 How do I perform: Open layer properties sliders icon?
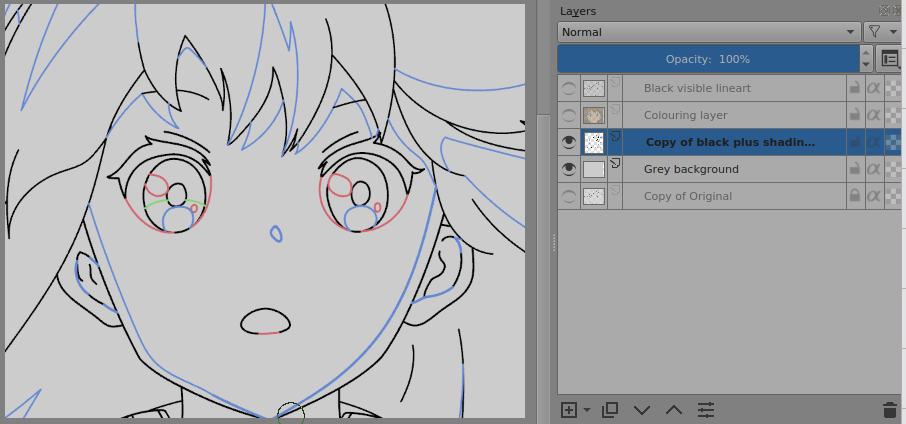tap(706, 410)
